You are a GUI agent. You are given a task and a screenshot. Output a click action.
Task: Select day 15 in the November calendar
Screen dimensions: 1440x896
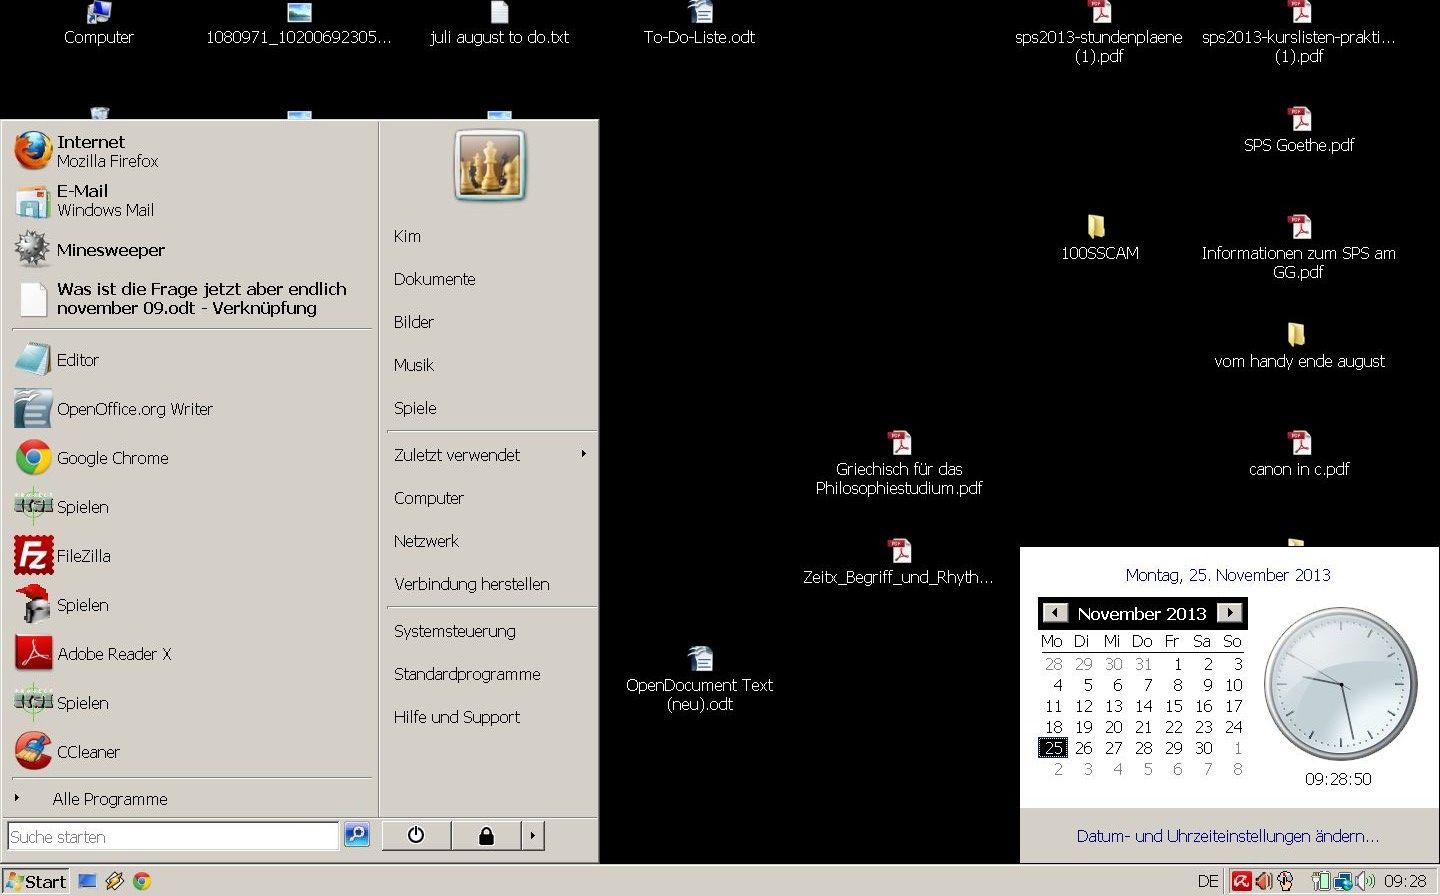(1174, 706)
